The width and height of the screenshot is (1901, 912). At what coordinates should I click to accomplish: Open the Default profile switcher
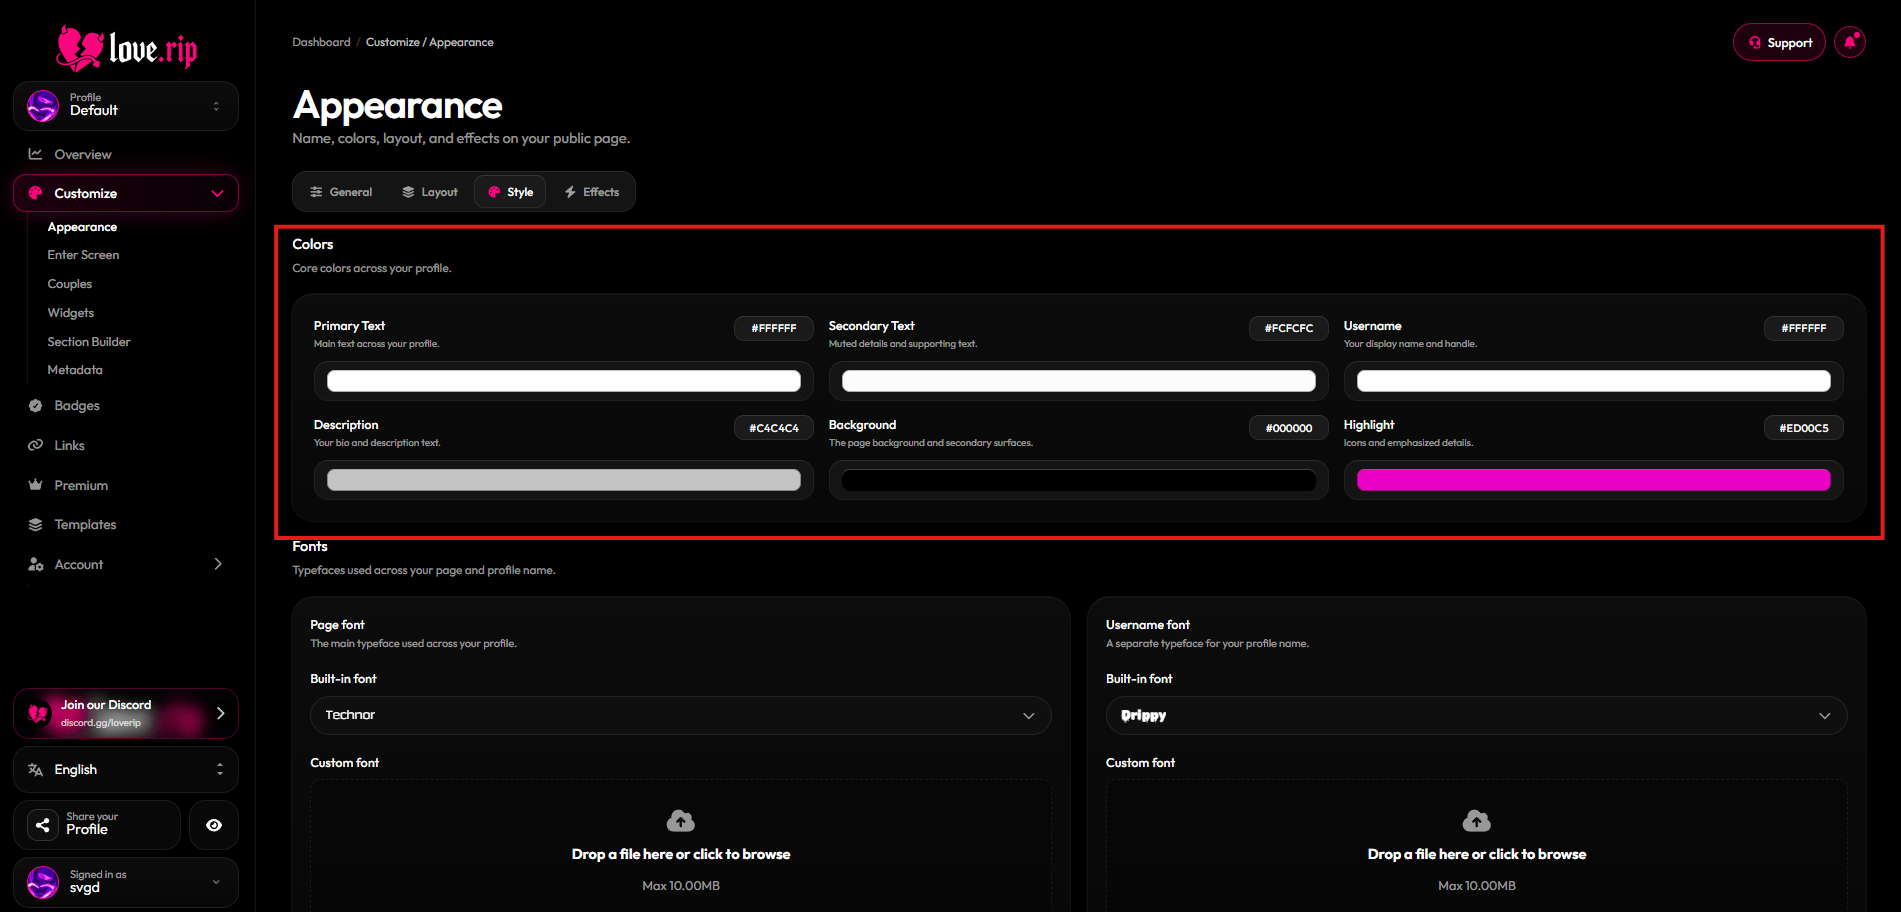126,106
